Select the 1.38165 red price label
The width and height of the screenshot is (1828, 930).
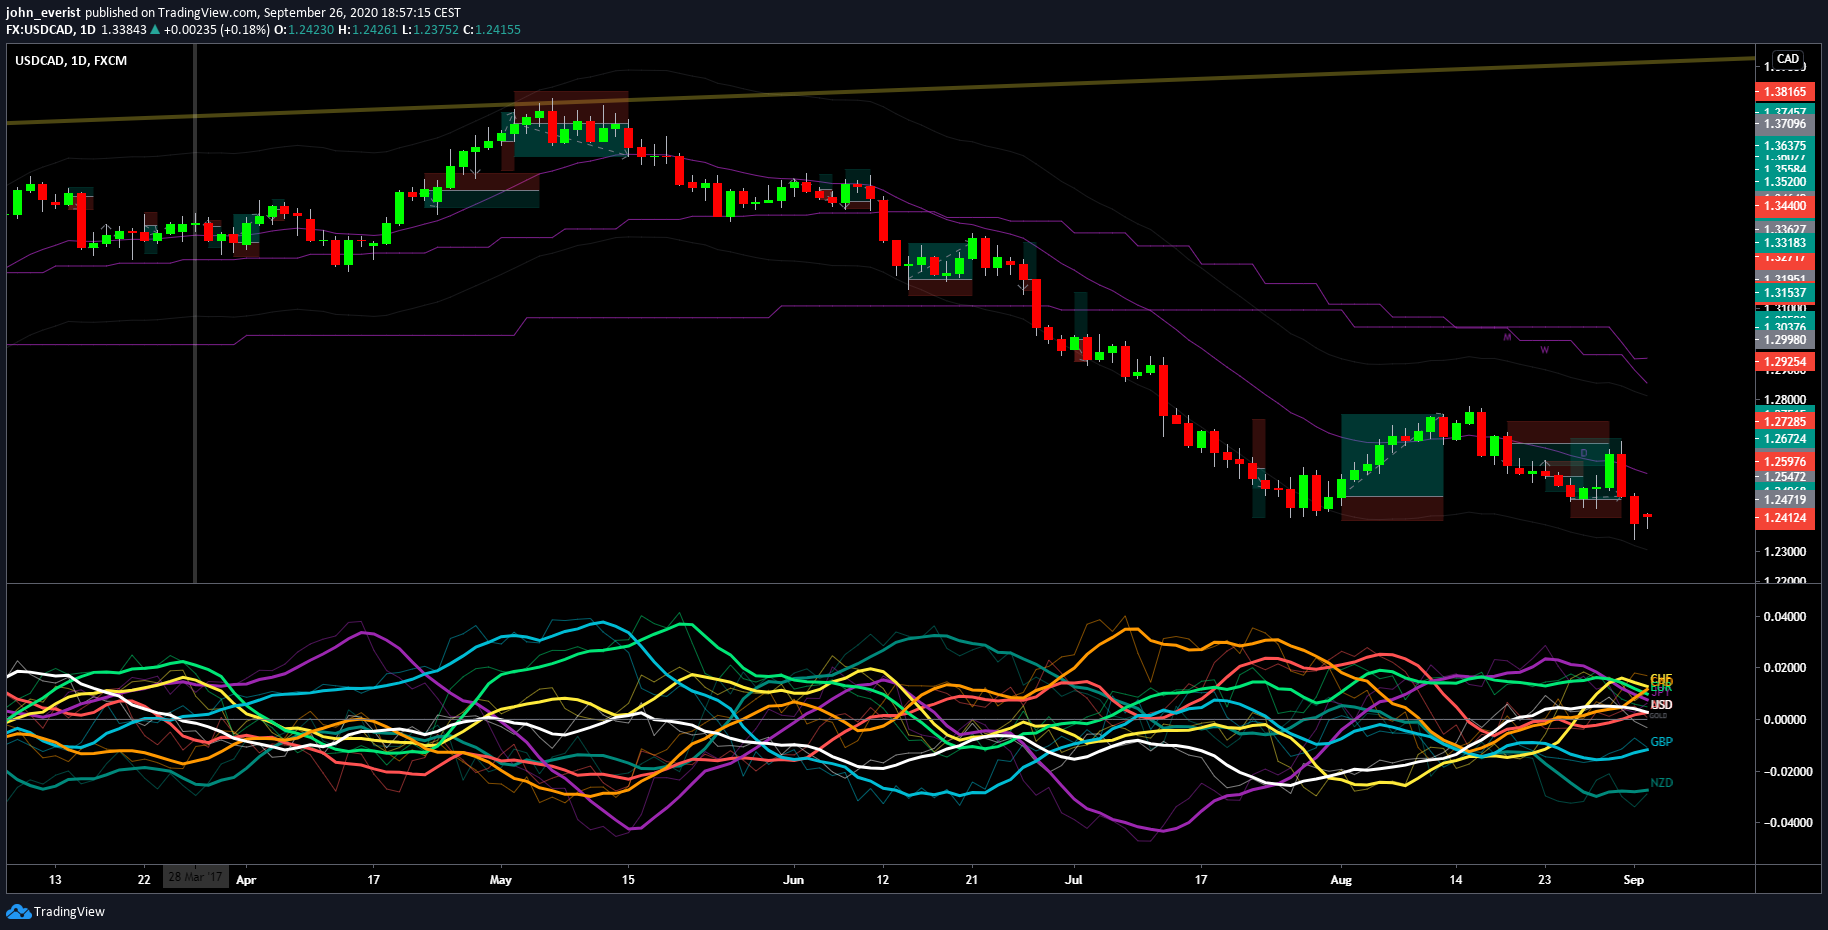pos(1785,92)
